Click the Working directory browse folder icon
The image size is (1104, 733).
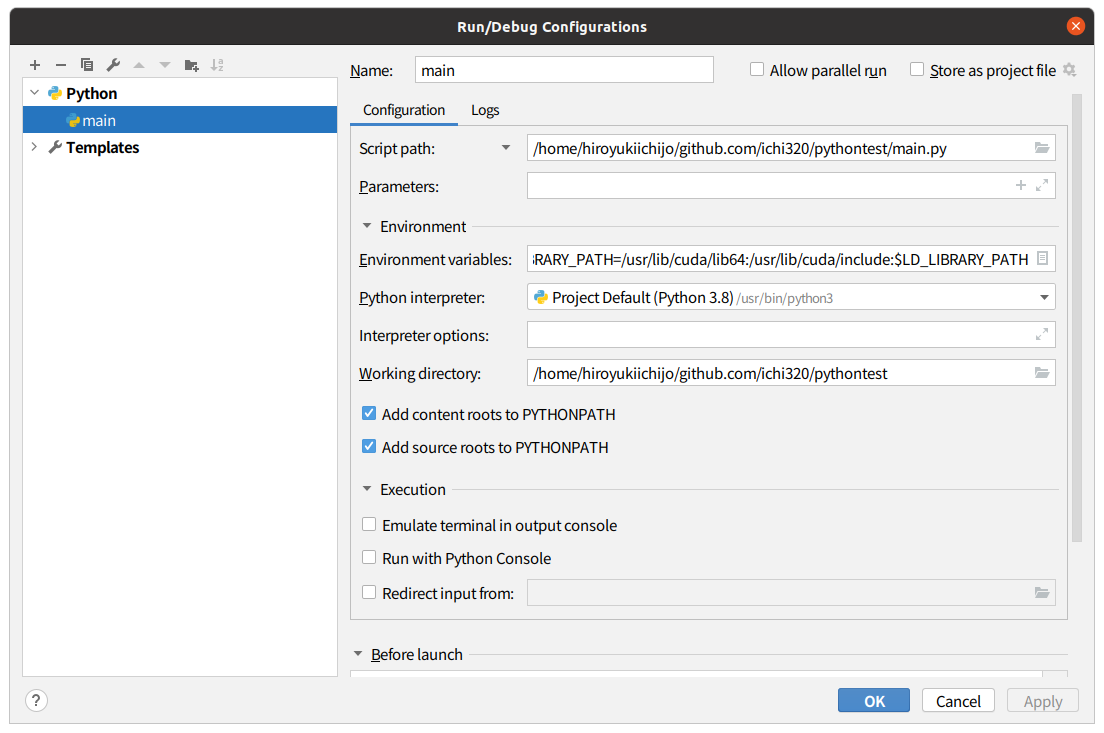tap(1042, 373)
